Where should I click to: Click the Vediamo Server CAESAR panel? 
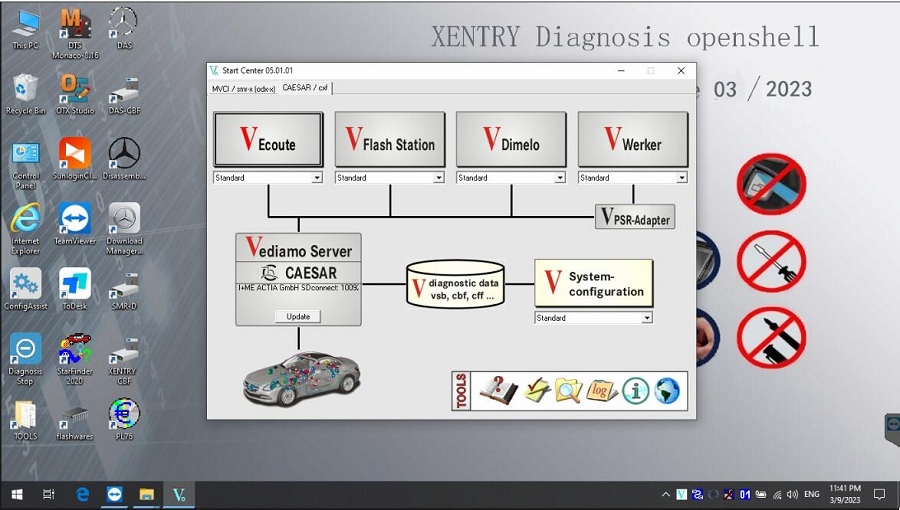coord(298,279)
